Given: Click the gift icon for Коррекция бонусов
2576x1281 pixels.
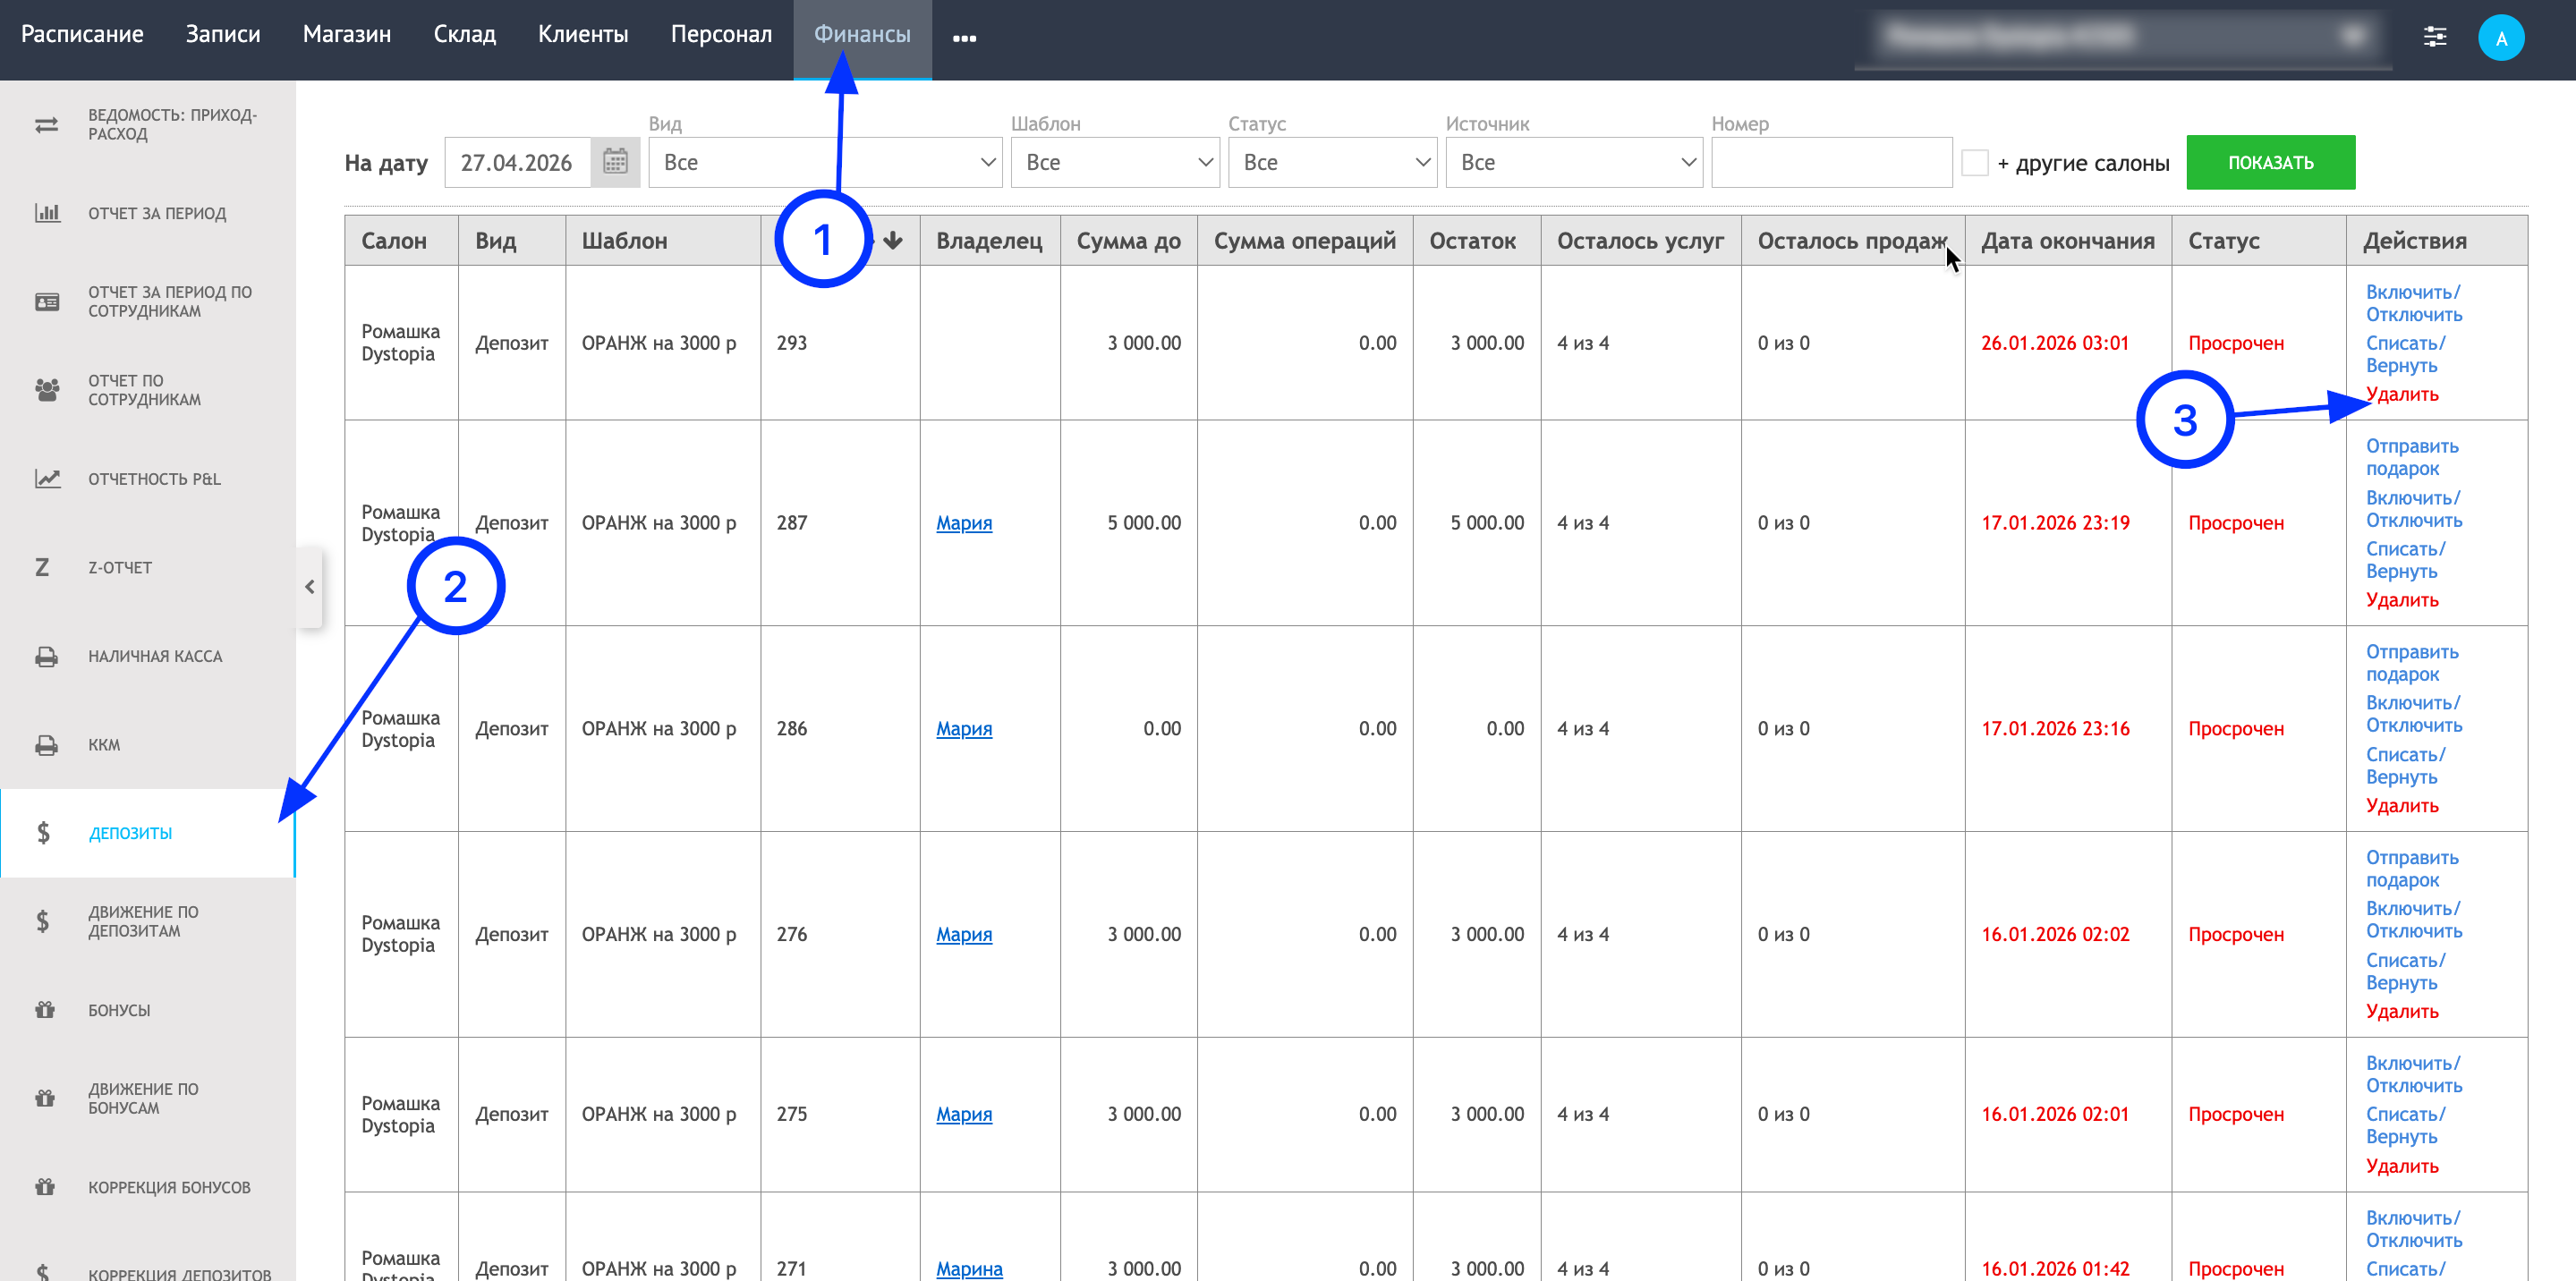Looking at the screenshot, I should point(45,1187).
